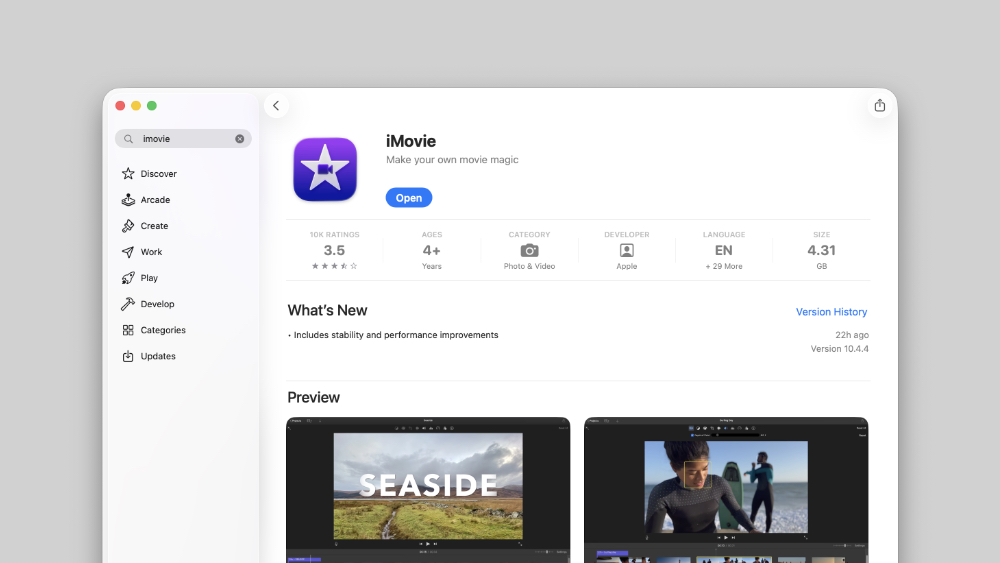The width and height of the screenshot is (1000, 563).
Task: Select Create in the sidebar
Action: coord(154,226)
